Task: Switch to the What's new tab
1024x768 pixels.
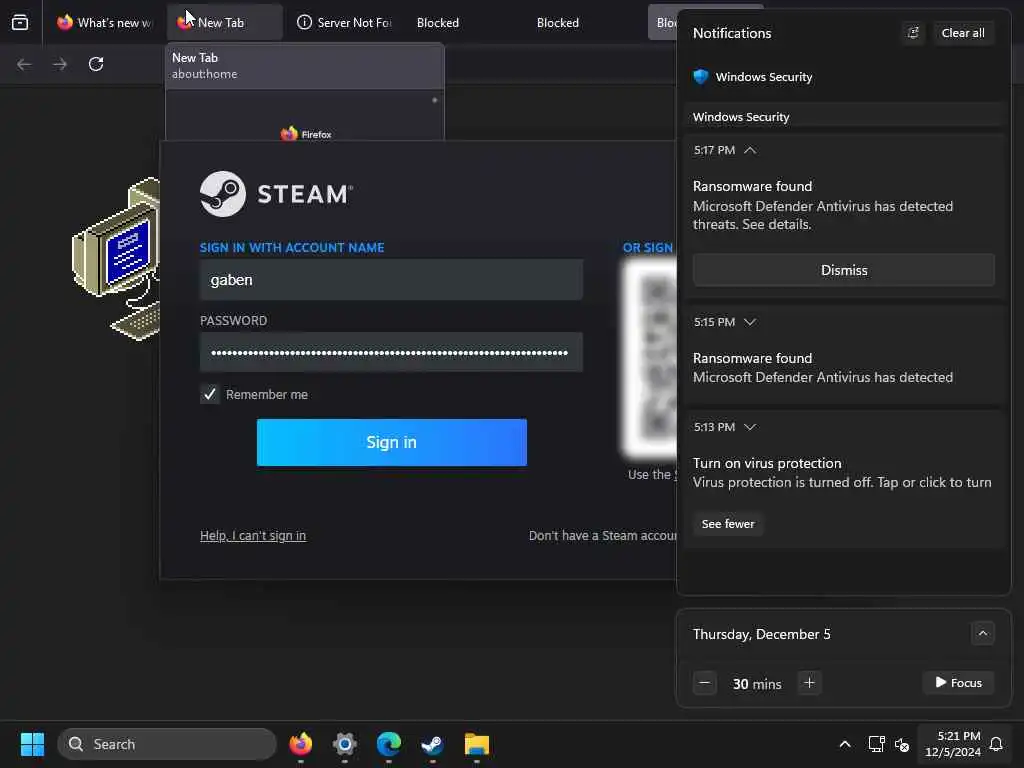Action: coord(104,23)
